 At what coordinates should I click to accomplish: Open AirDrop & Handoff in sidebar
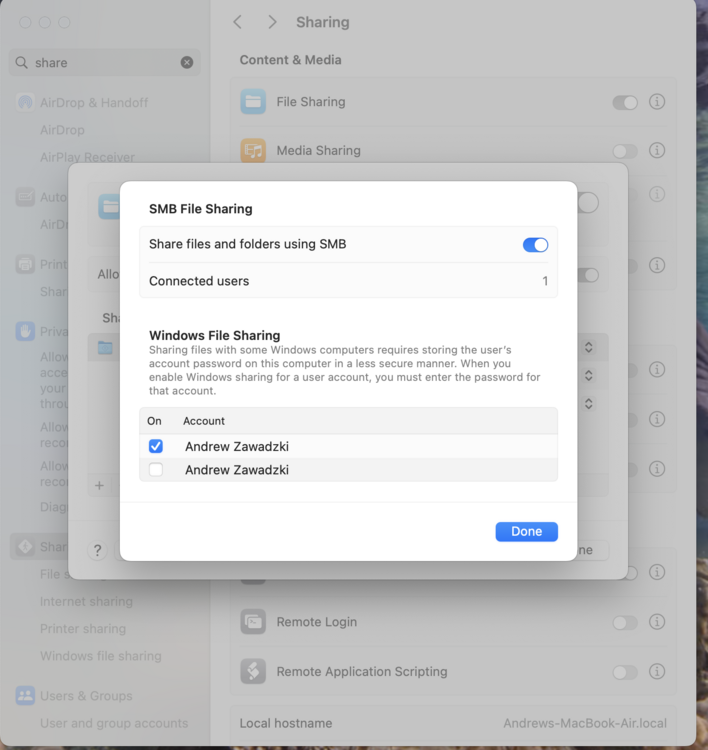coord(94,102)
